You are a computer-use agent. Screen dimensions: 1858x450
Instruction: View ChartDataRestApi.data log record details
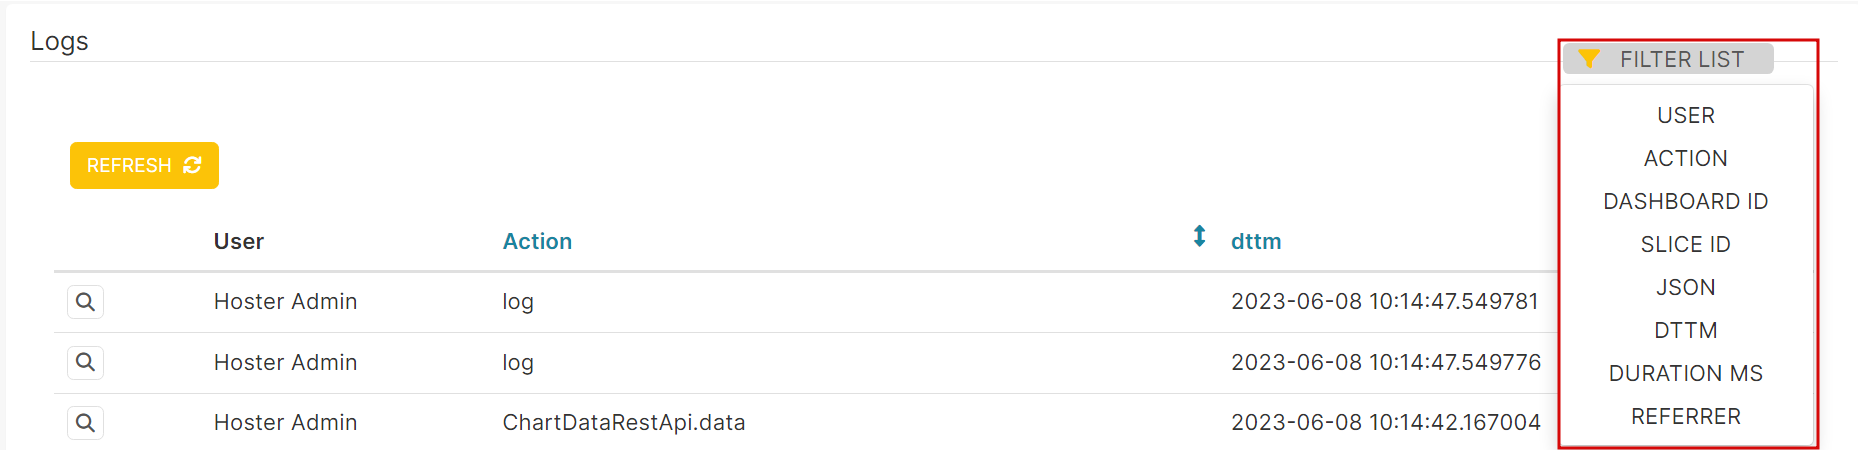coord(85,423)
